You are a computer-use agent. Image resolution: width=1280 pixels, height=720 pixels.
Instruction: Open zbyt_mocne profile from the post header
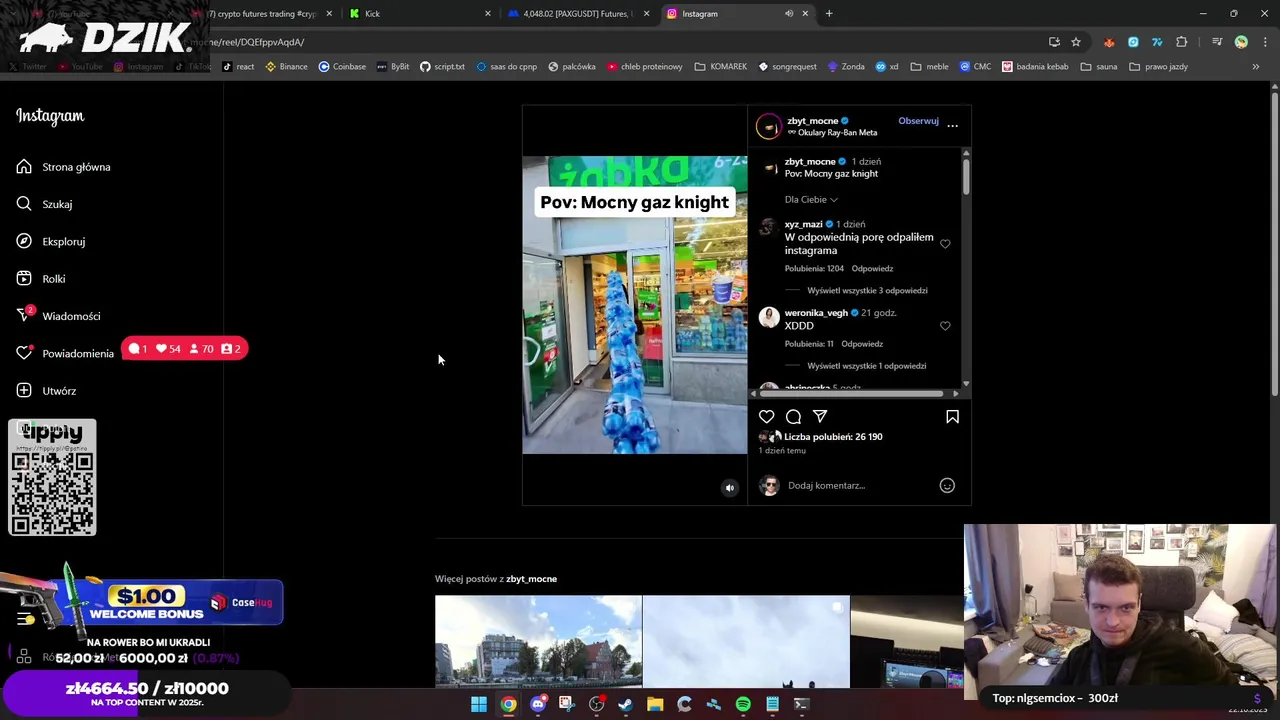(812, 121)
